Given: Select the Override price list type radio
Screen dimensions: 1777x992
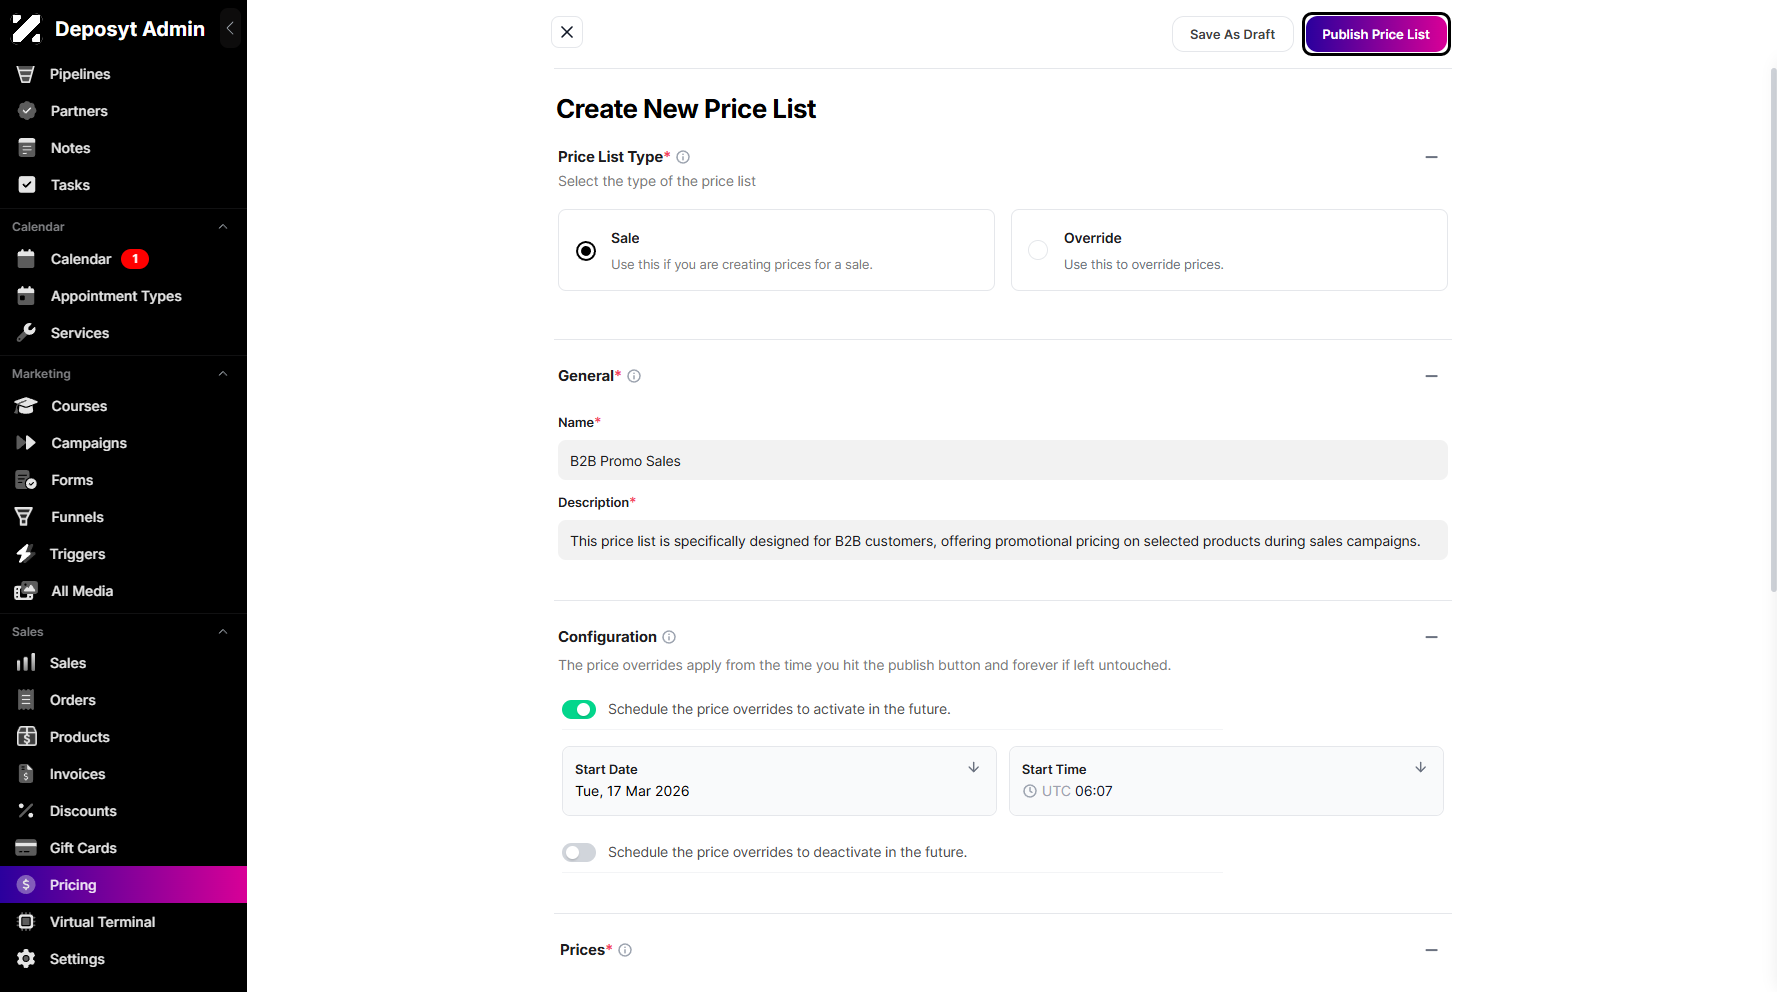Looking at the screenshot, I should pyautogui.click(x=1038, y=250).
